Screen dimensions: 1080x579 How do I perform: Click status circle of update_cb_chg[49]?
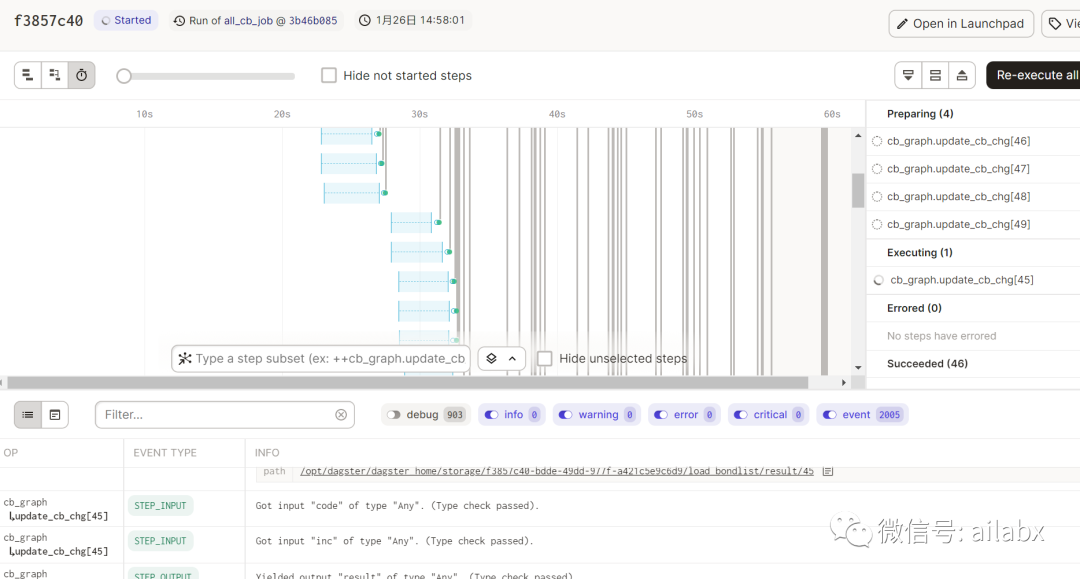coord(877,224)
